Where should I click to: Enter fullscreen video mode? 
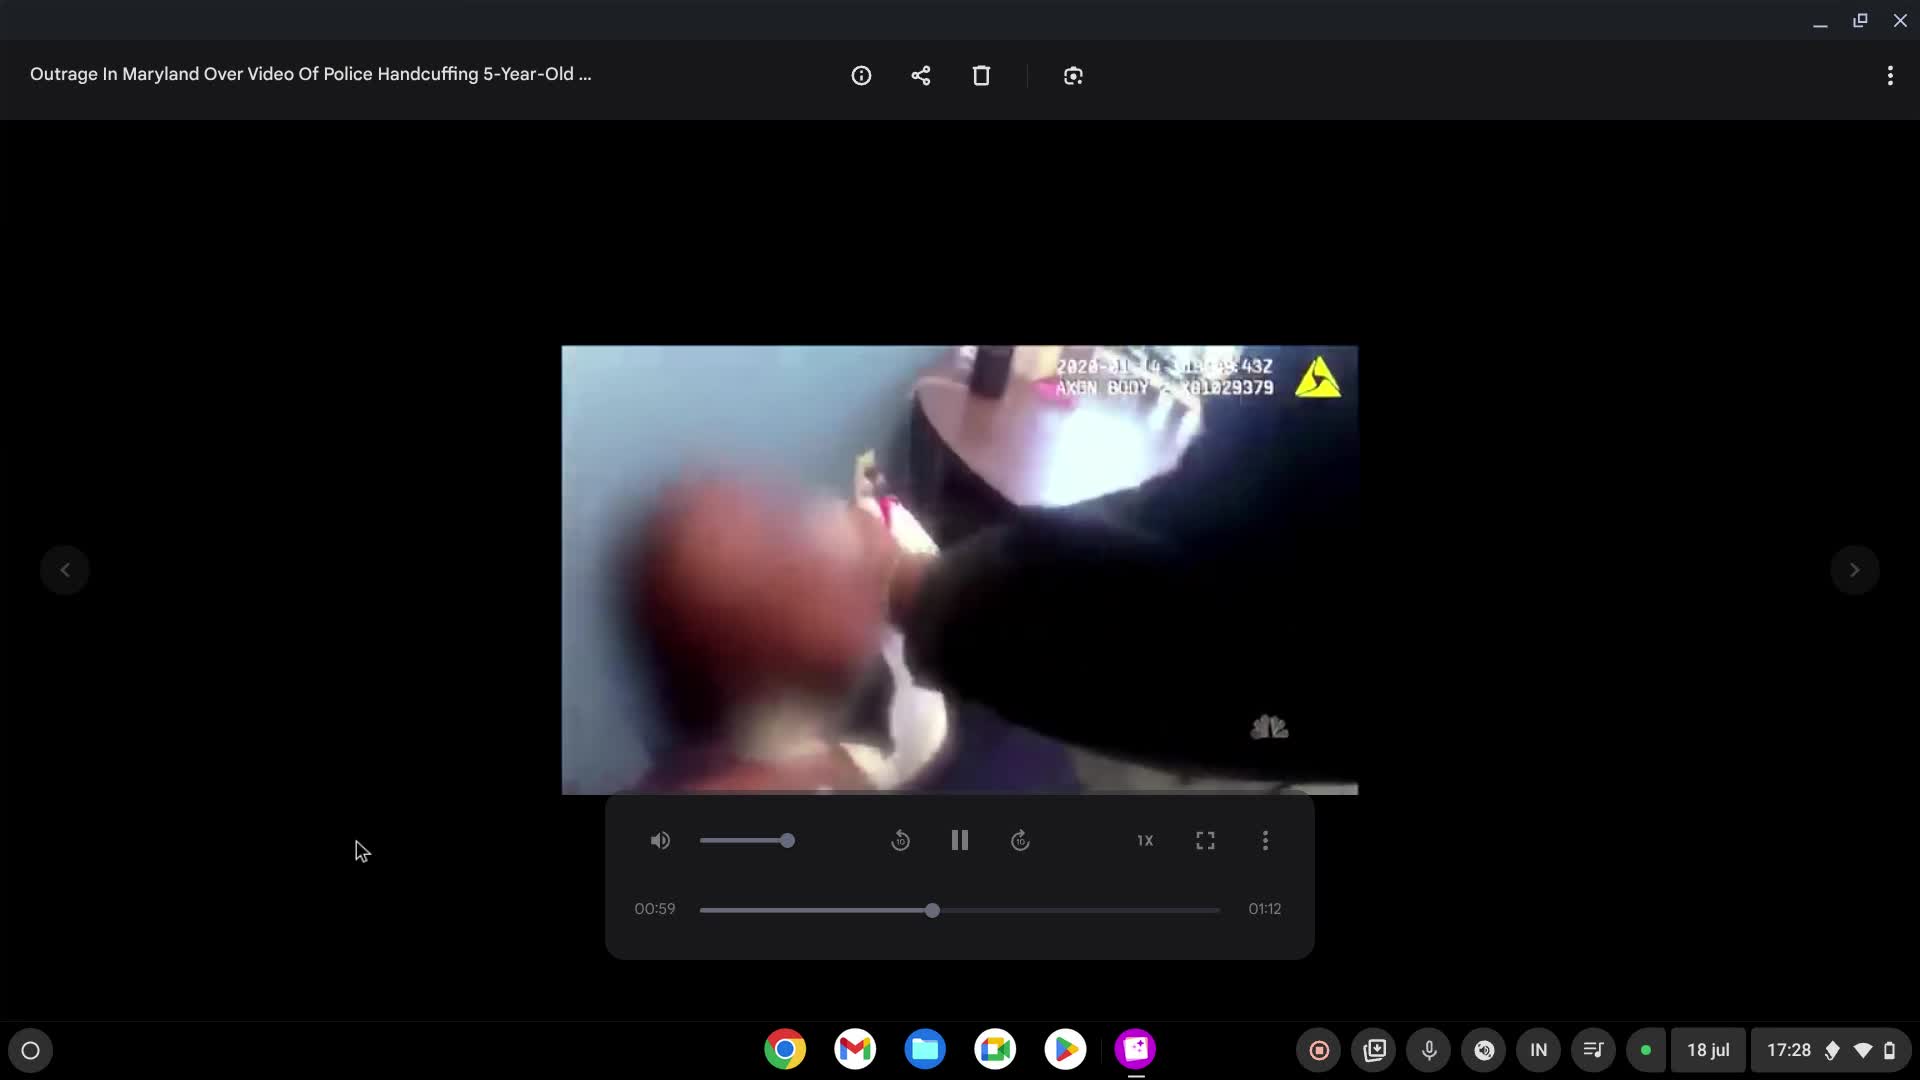point(1205,841)
